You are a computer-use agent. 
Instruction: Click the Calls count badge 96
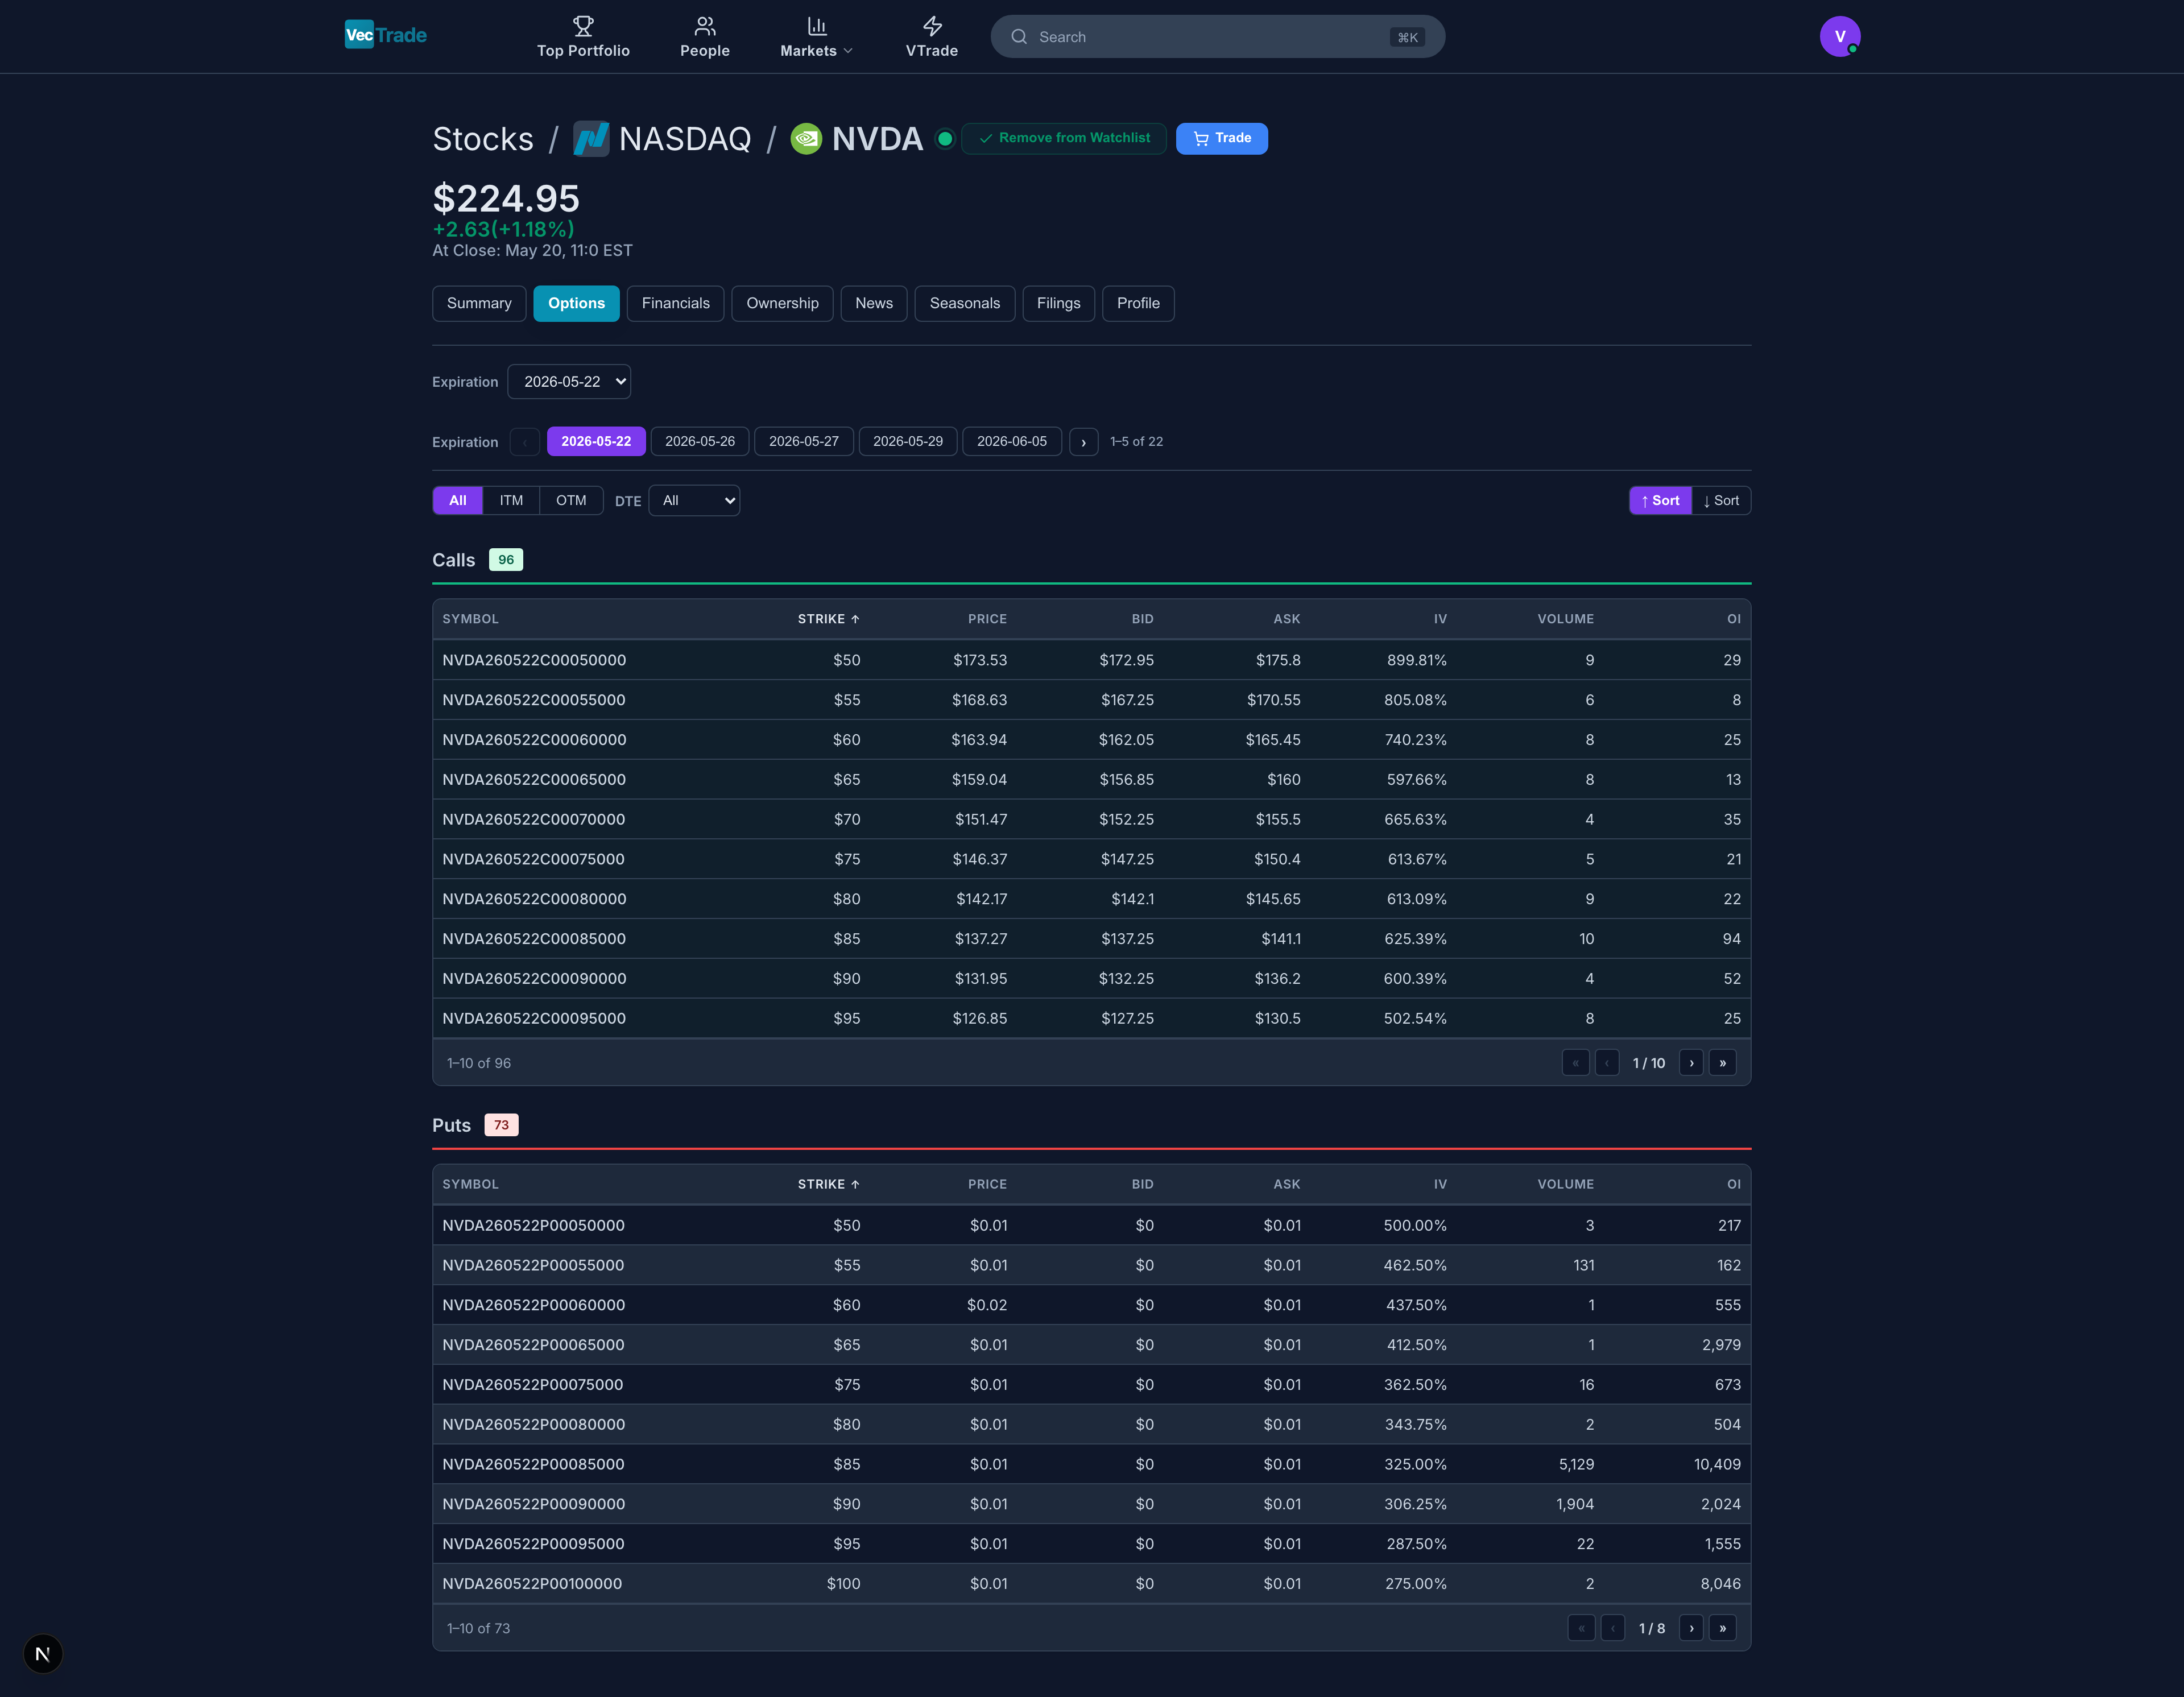point(506,560)
